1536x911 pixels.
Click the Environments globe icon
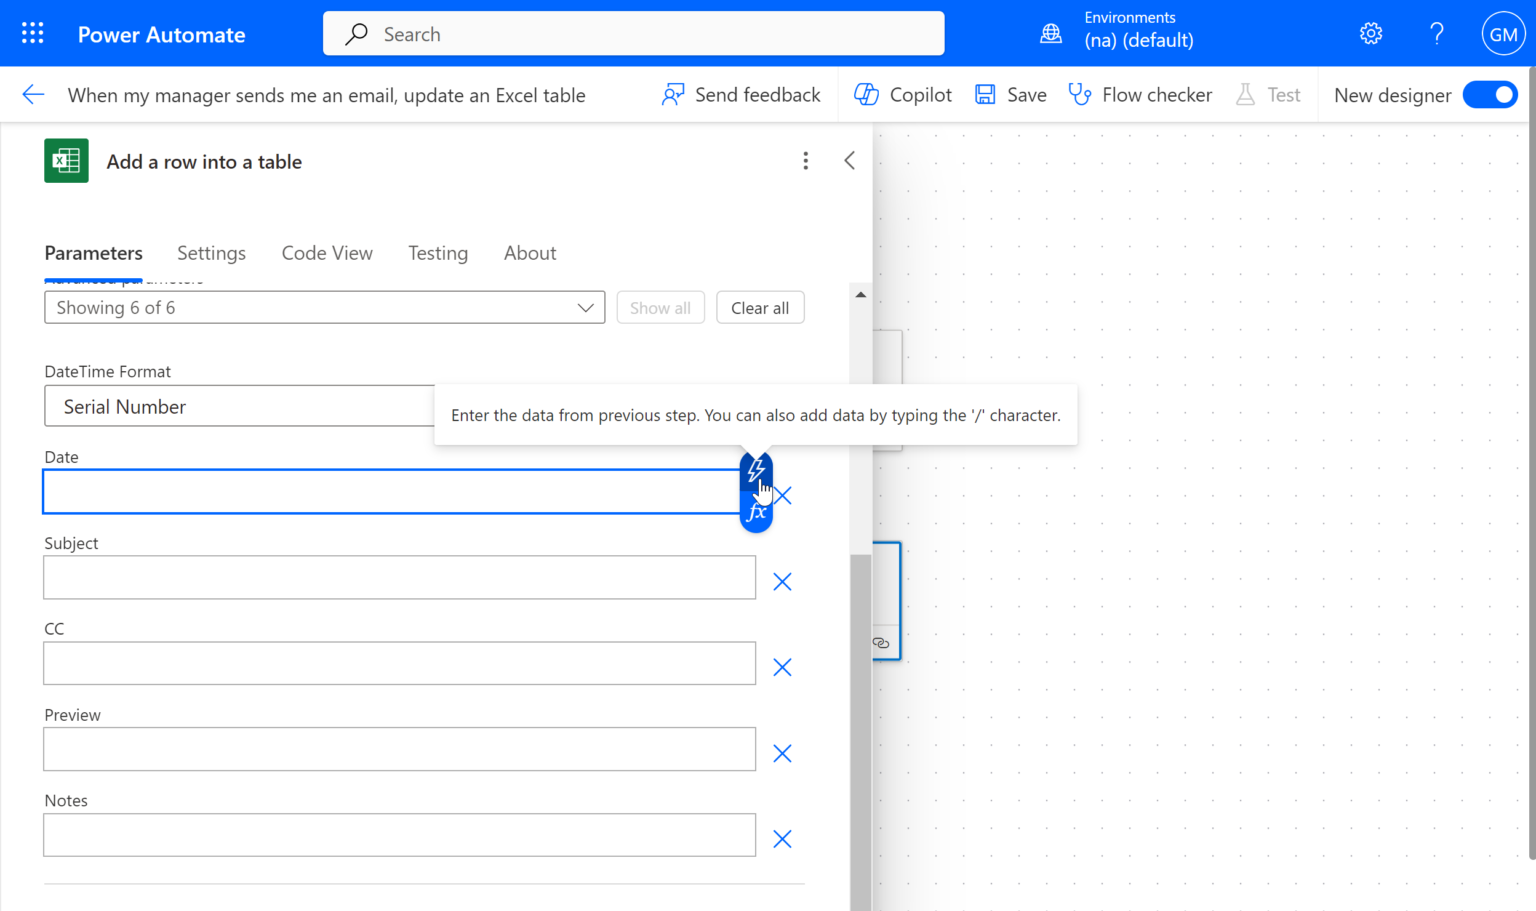(1051, 34)
